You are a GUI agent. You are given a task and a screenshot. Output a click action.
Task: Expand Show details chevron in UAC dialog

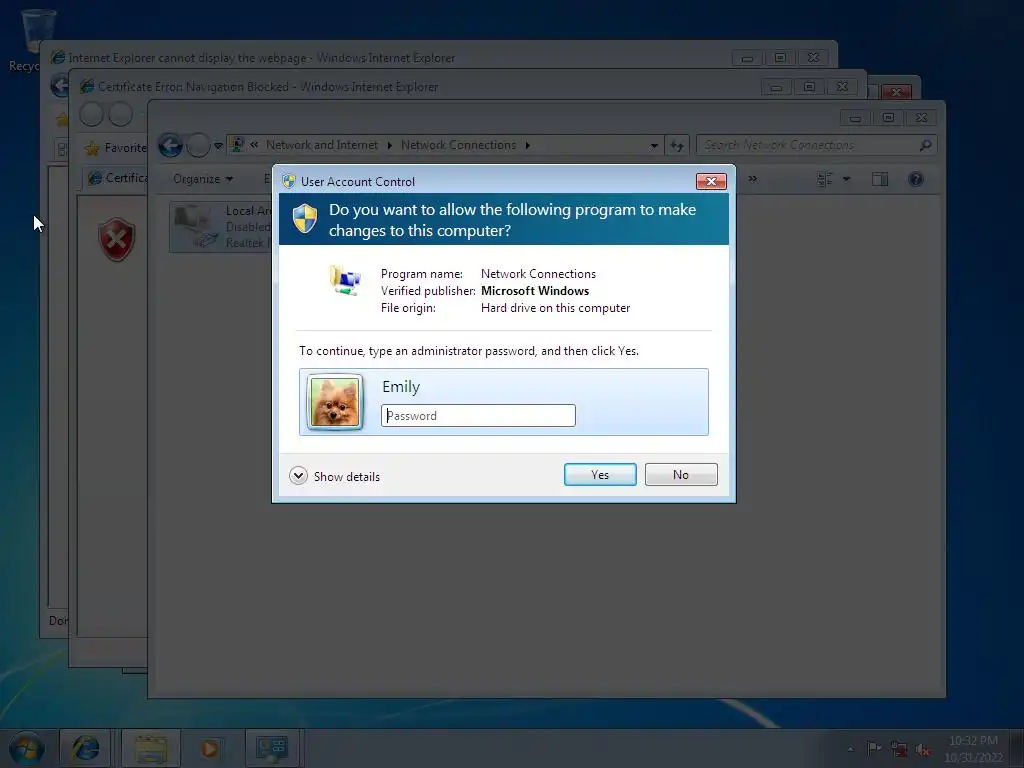tap(298, 475)
